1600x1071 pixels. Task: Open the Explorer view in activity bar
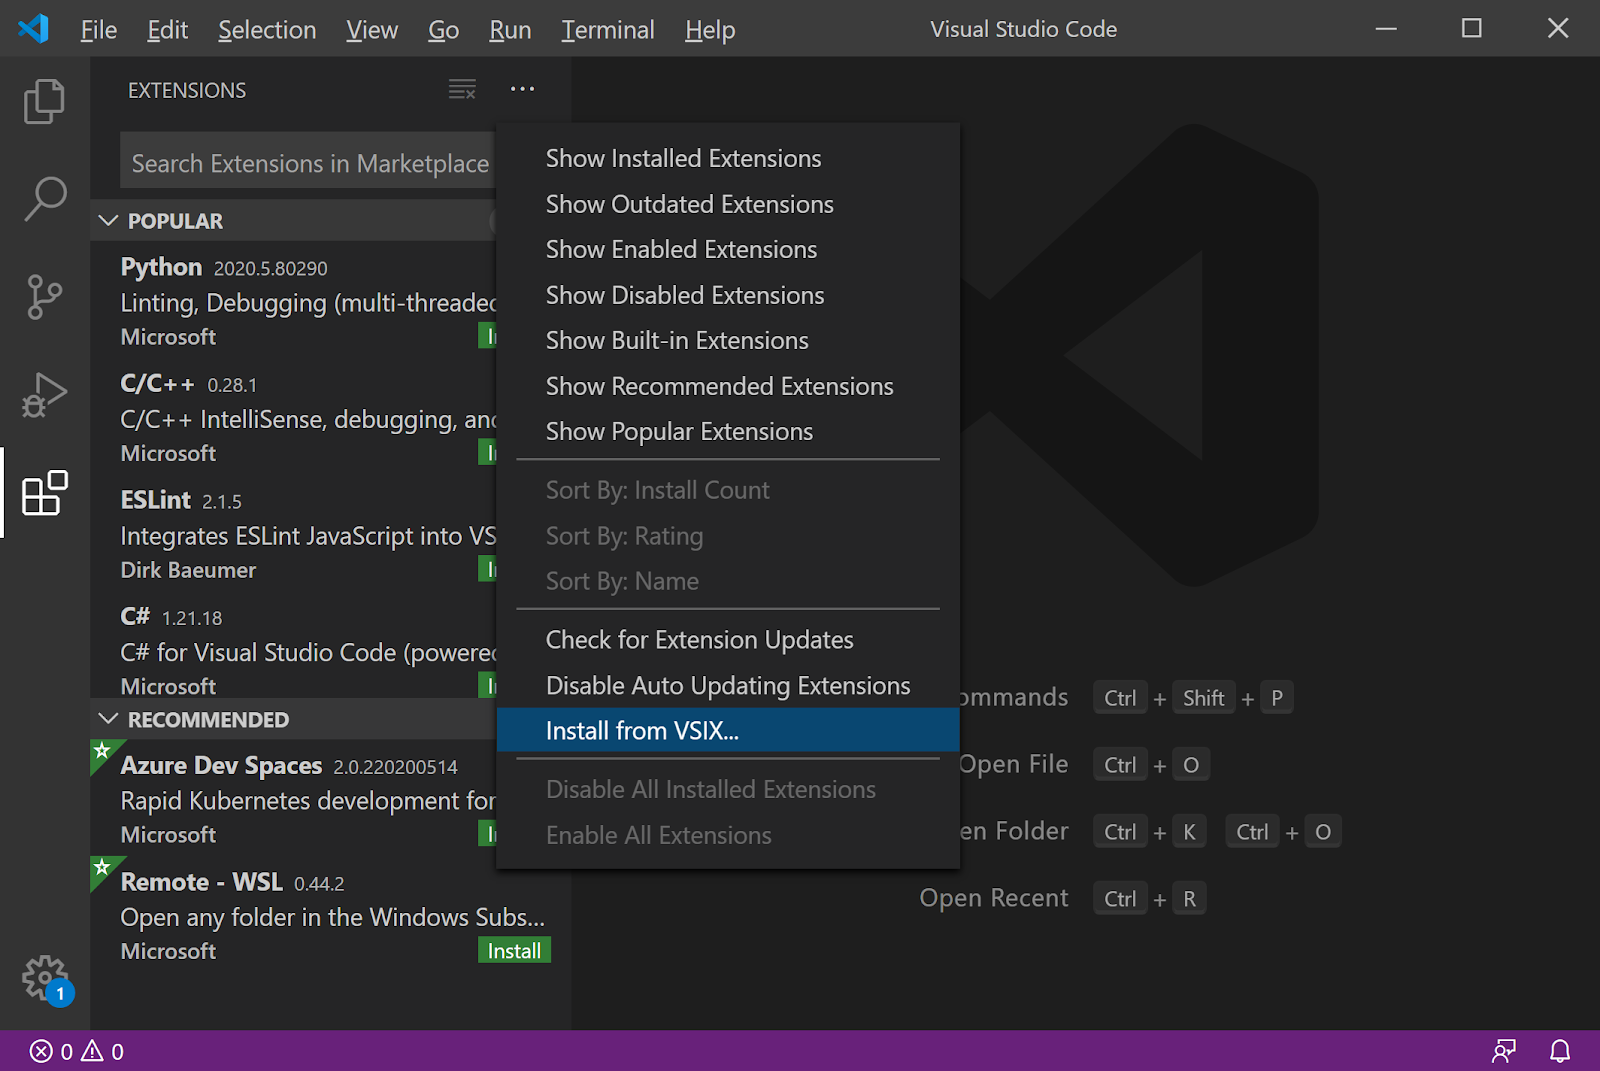(45, 101)
